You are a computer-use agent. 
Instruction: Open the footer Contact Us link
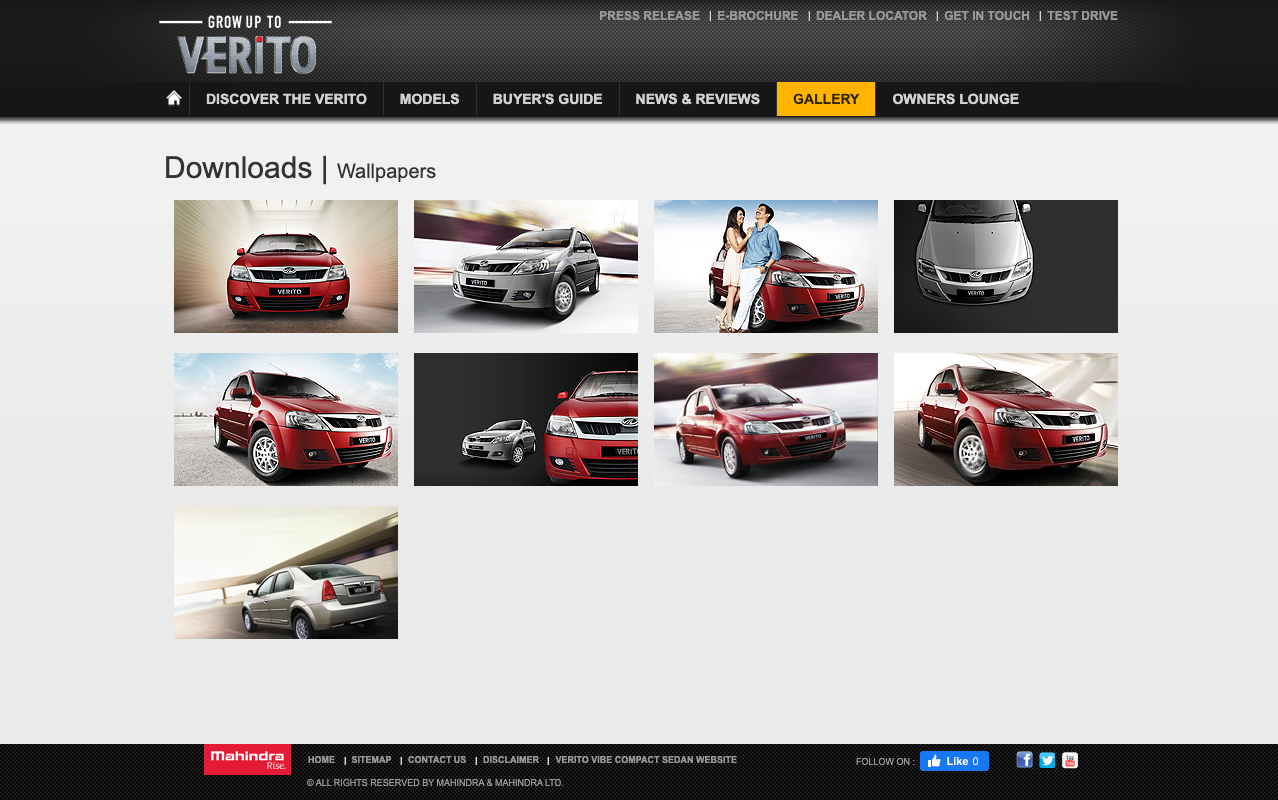(437, 760)
